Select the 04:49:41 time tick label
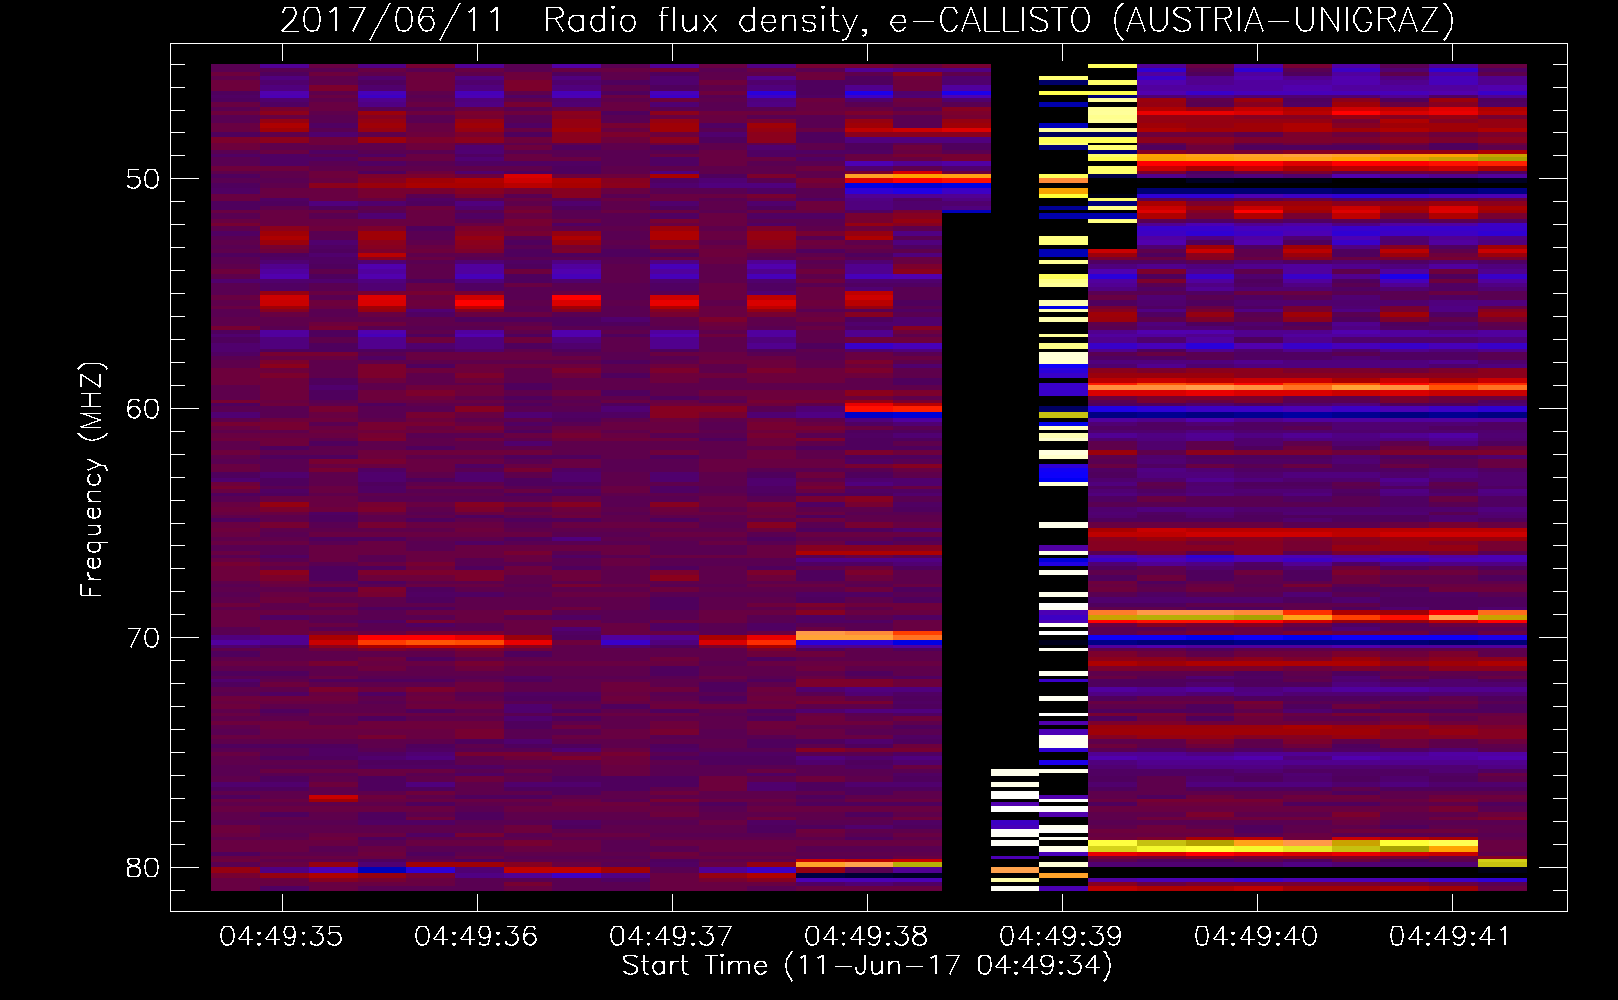Screen dimensions: 1618x1000 (1450, 937)
